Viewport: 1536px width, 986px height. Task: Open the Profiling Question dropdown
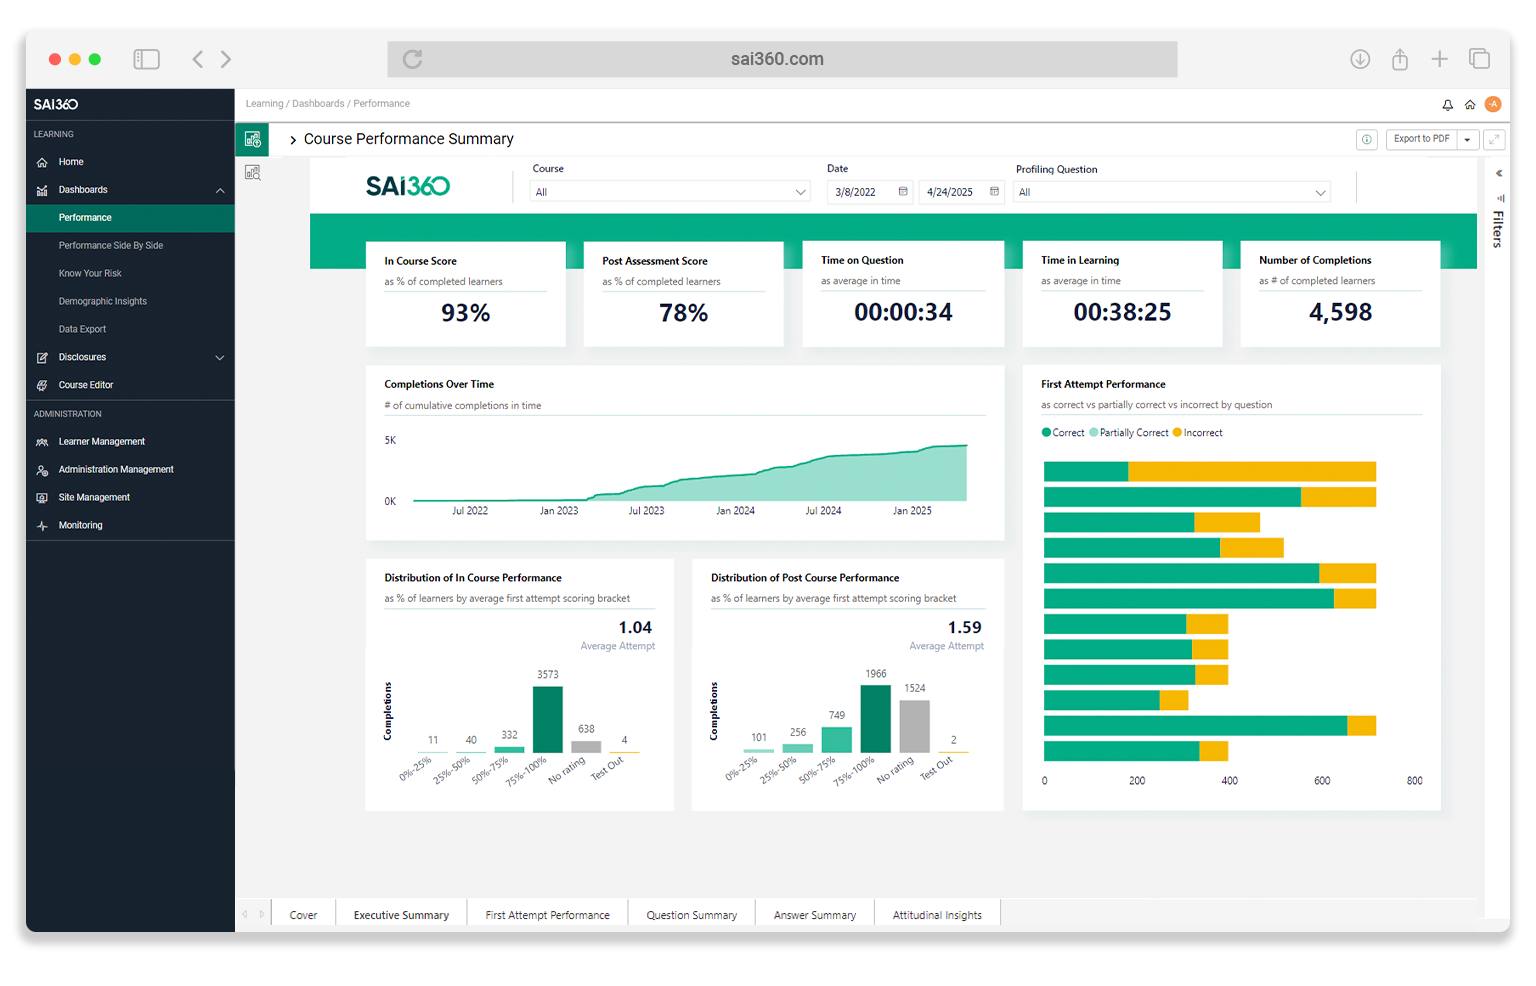[1171, 191]
